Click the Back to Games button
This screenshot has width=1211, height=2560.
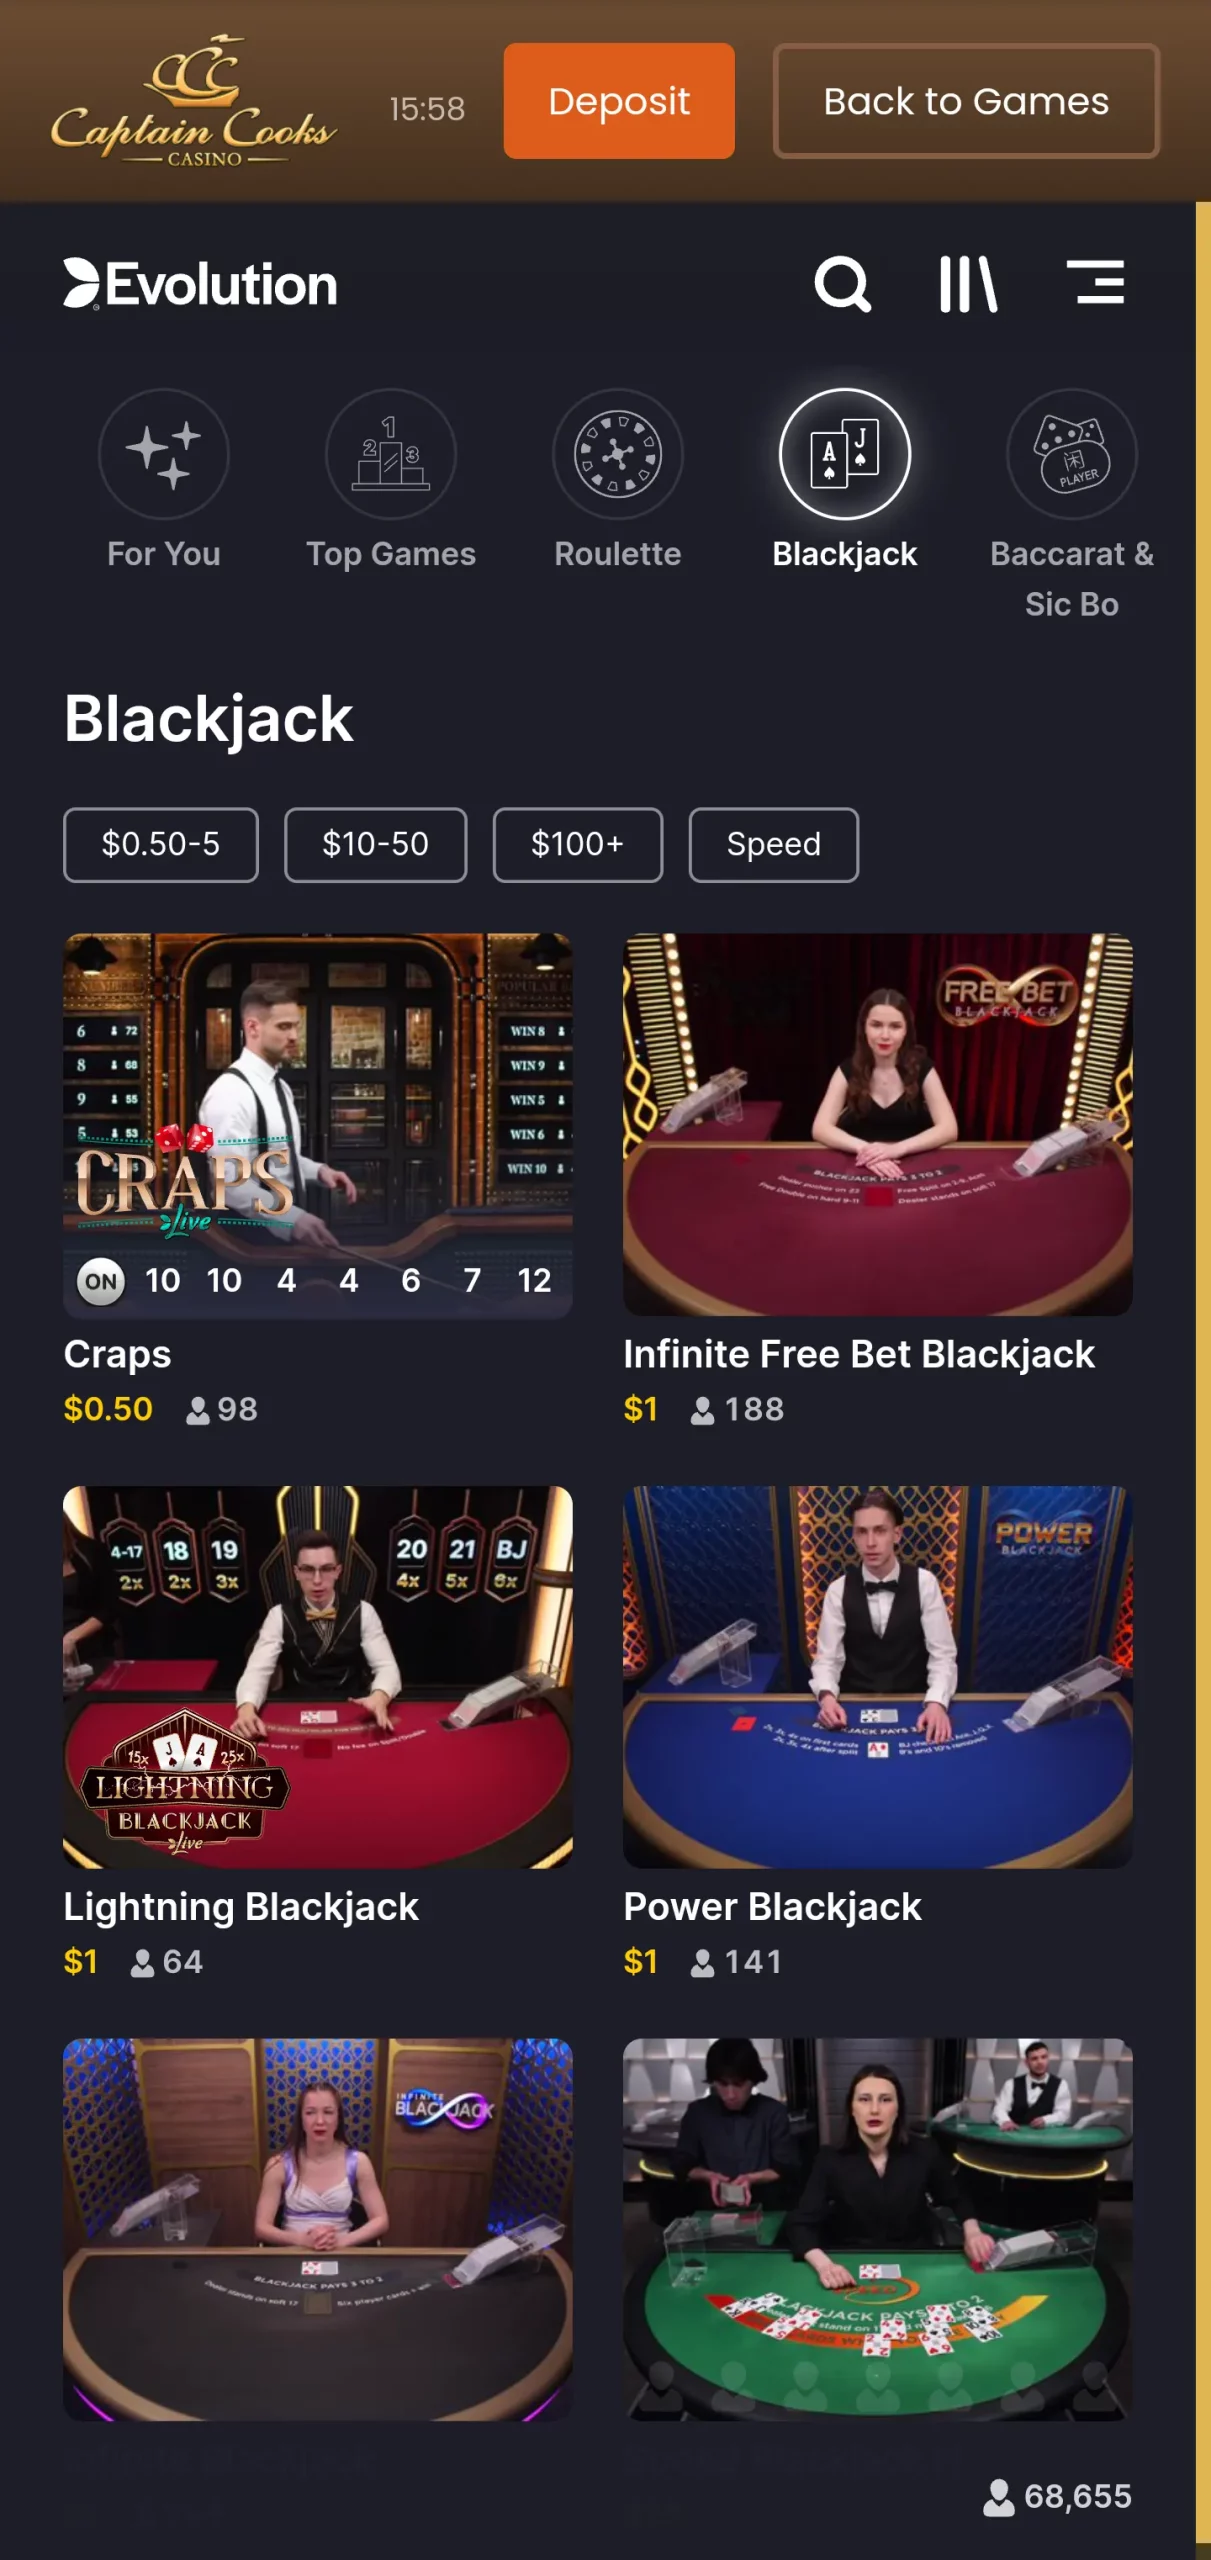pyautogui.click(x=967, y=101)
